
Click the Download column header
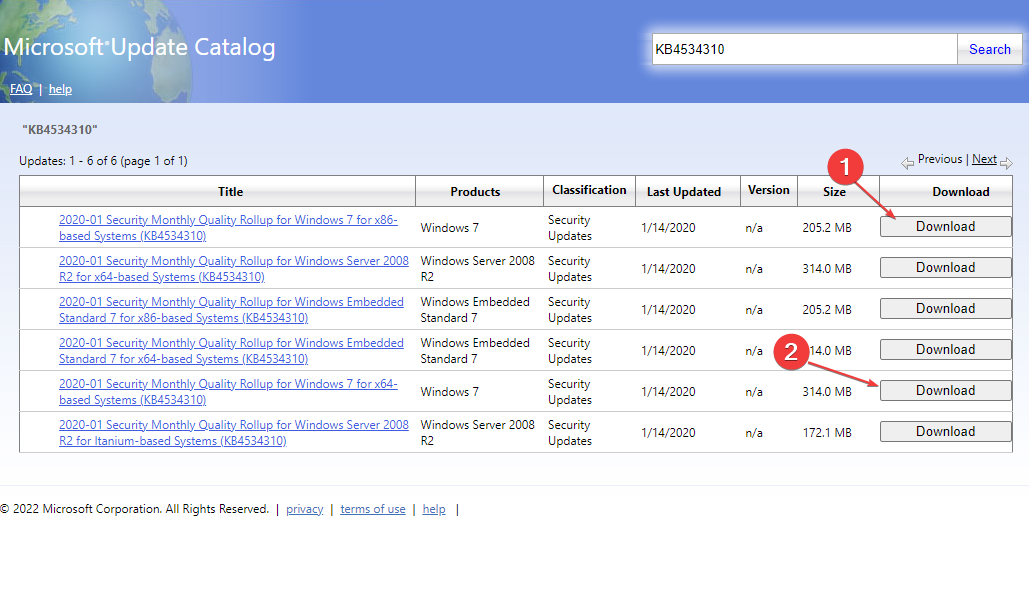pos(961,192)
